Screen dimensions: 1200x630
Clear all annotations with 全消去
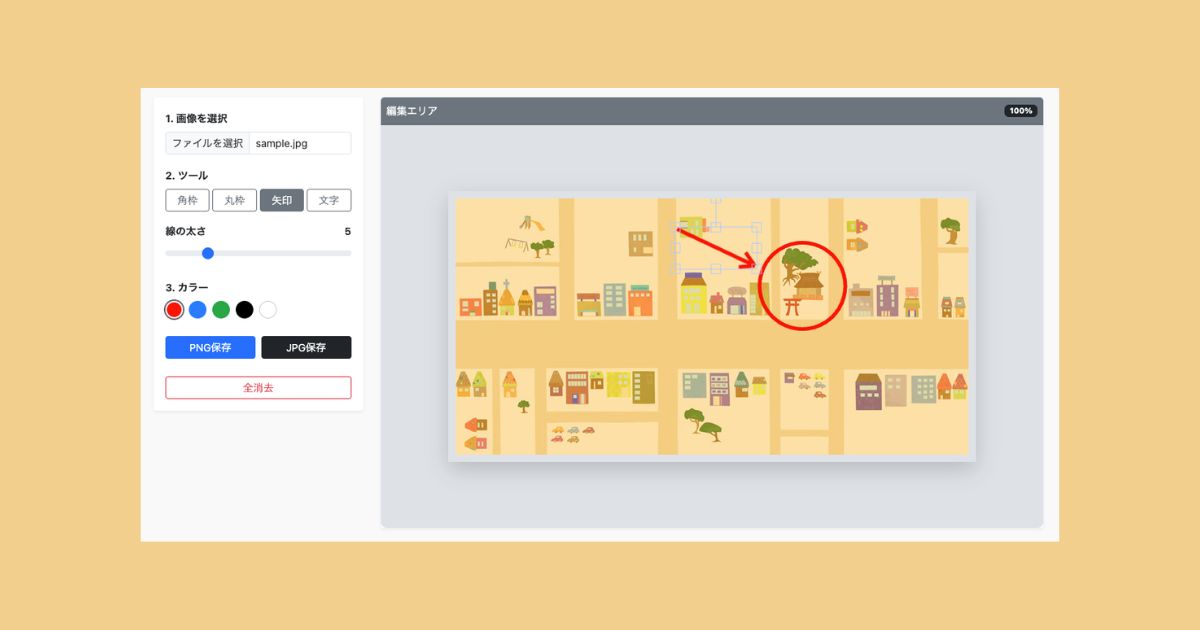[258, 388]
